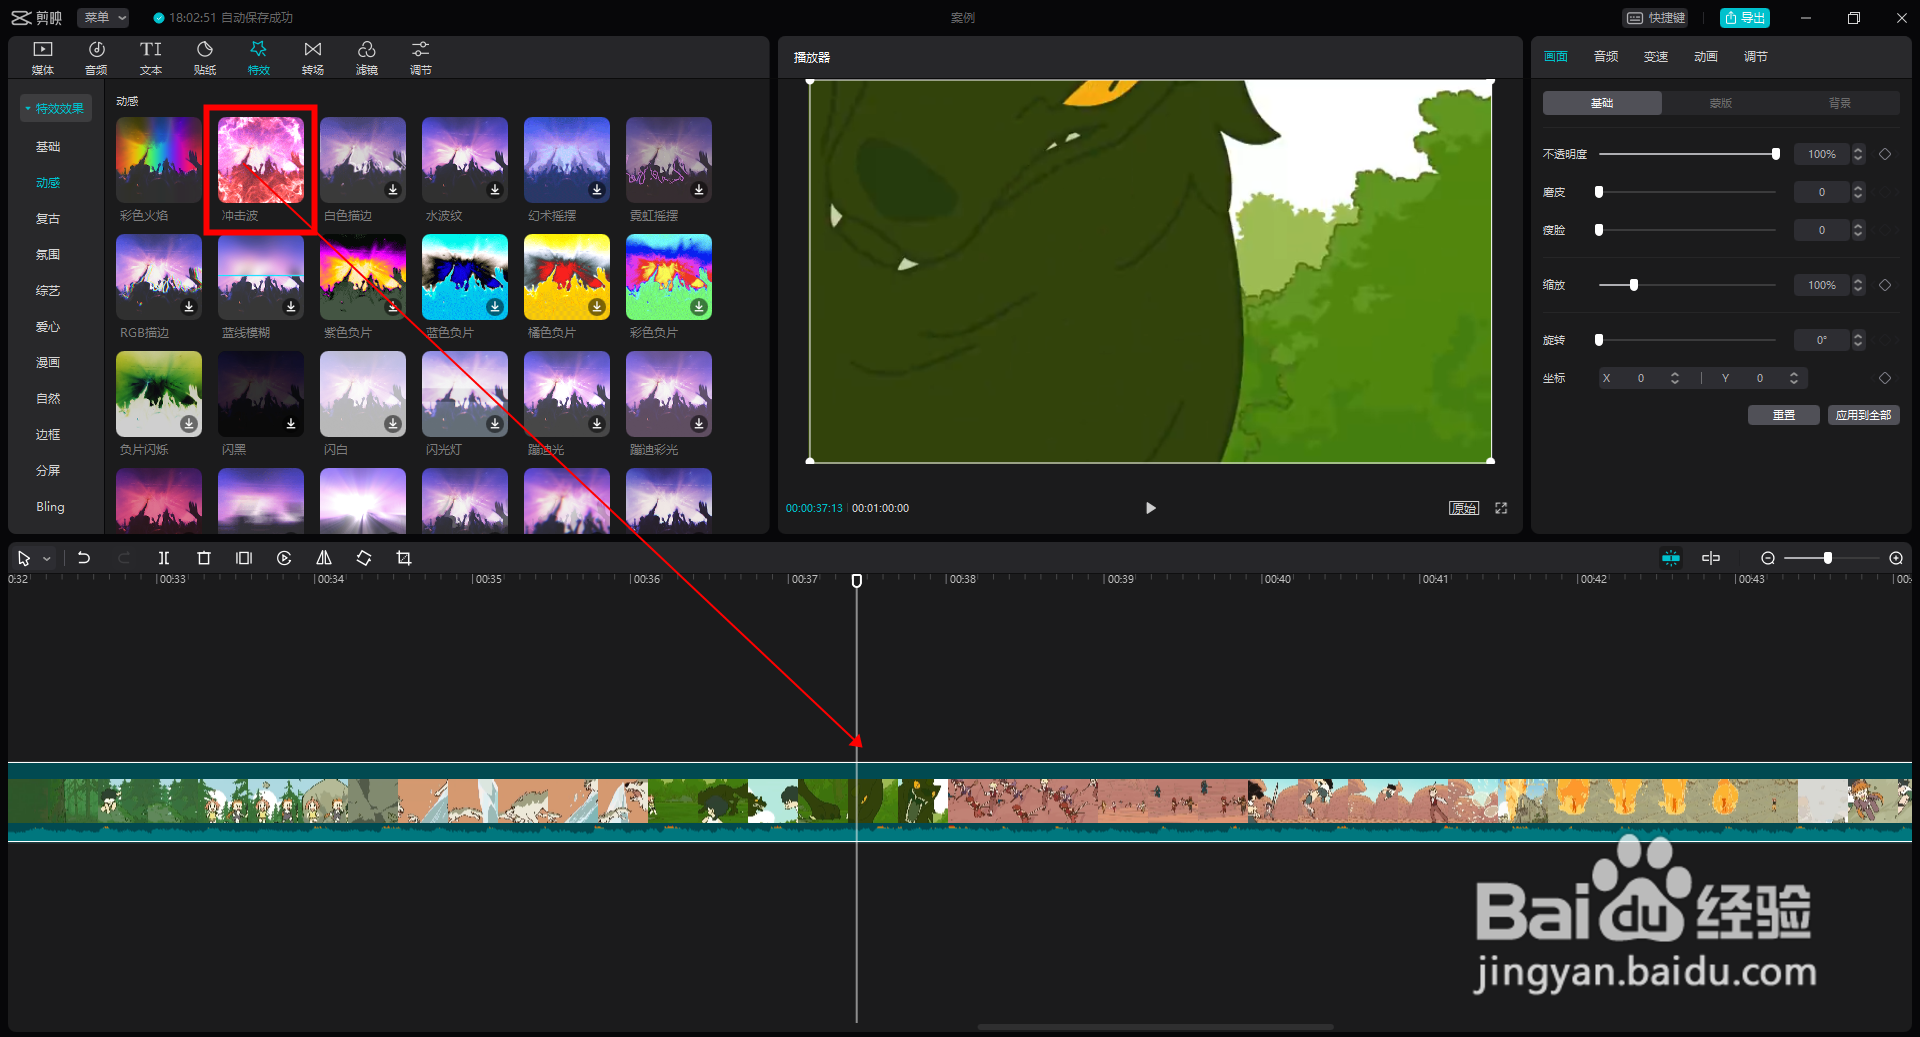Viewport: 1920px width, 1037px height.
Task: Select the 氛围 effect category
Action: pyautogui.click(x=48, y=255)
